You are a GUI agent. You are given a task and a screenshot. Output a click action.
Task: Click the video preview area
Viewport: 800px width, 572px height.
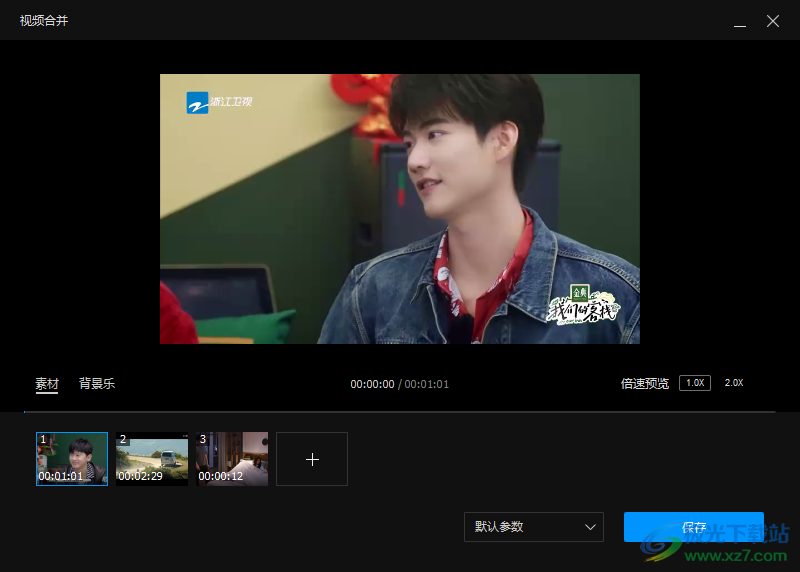[x=399, y=209]
